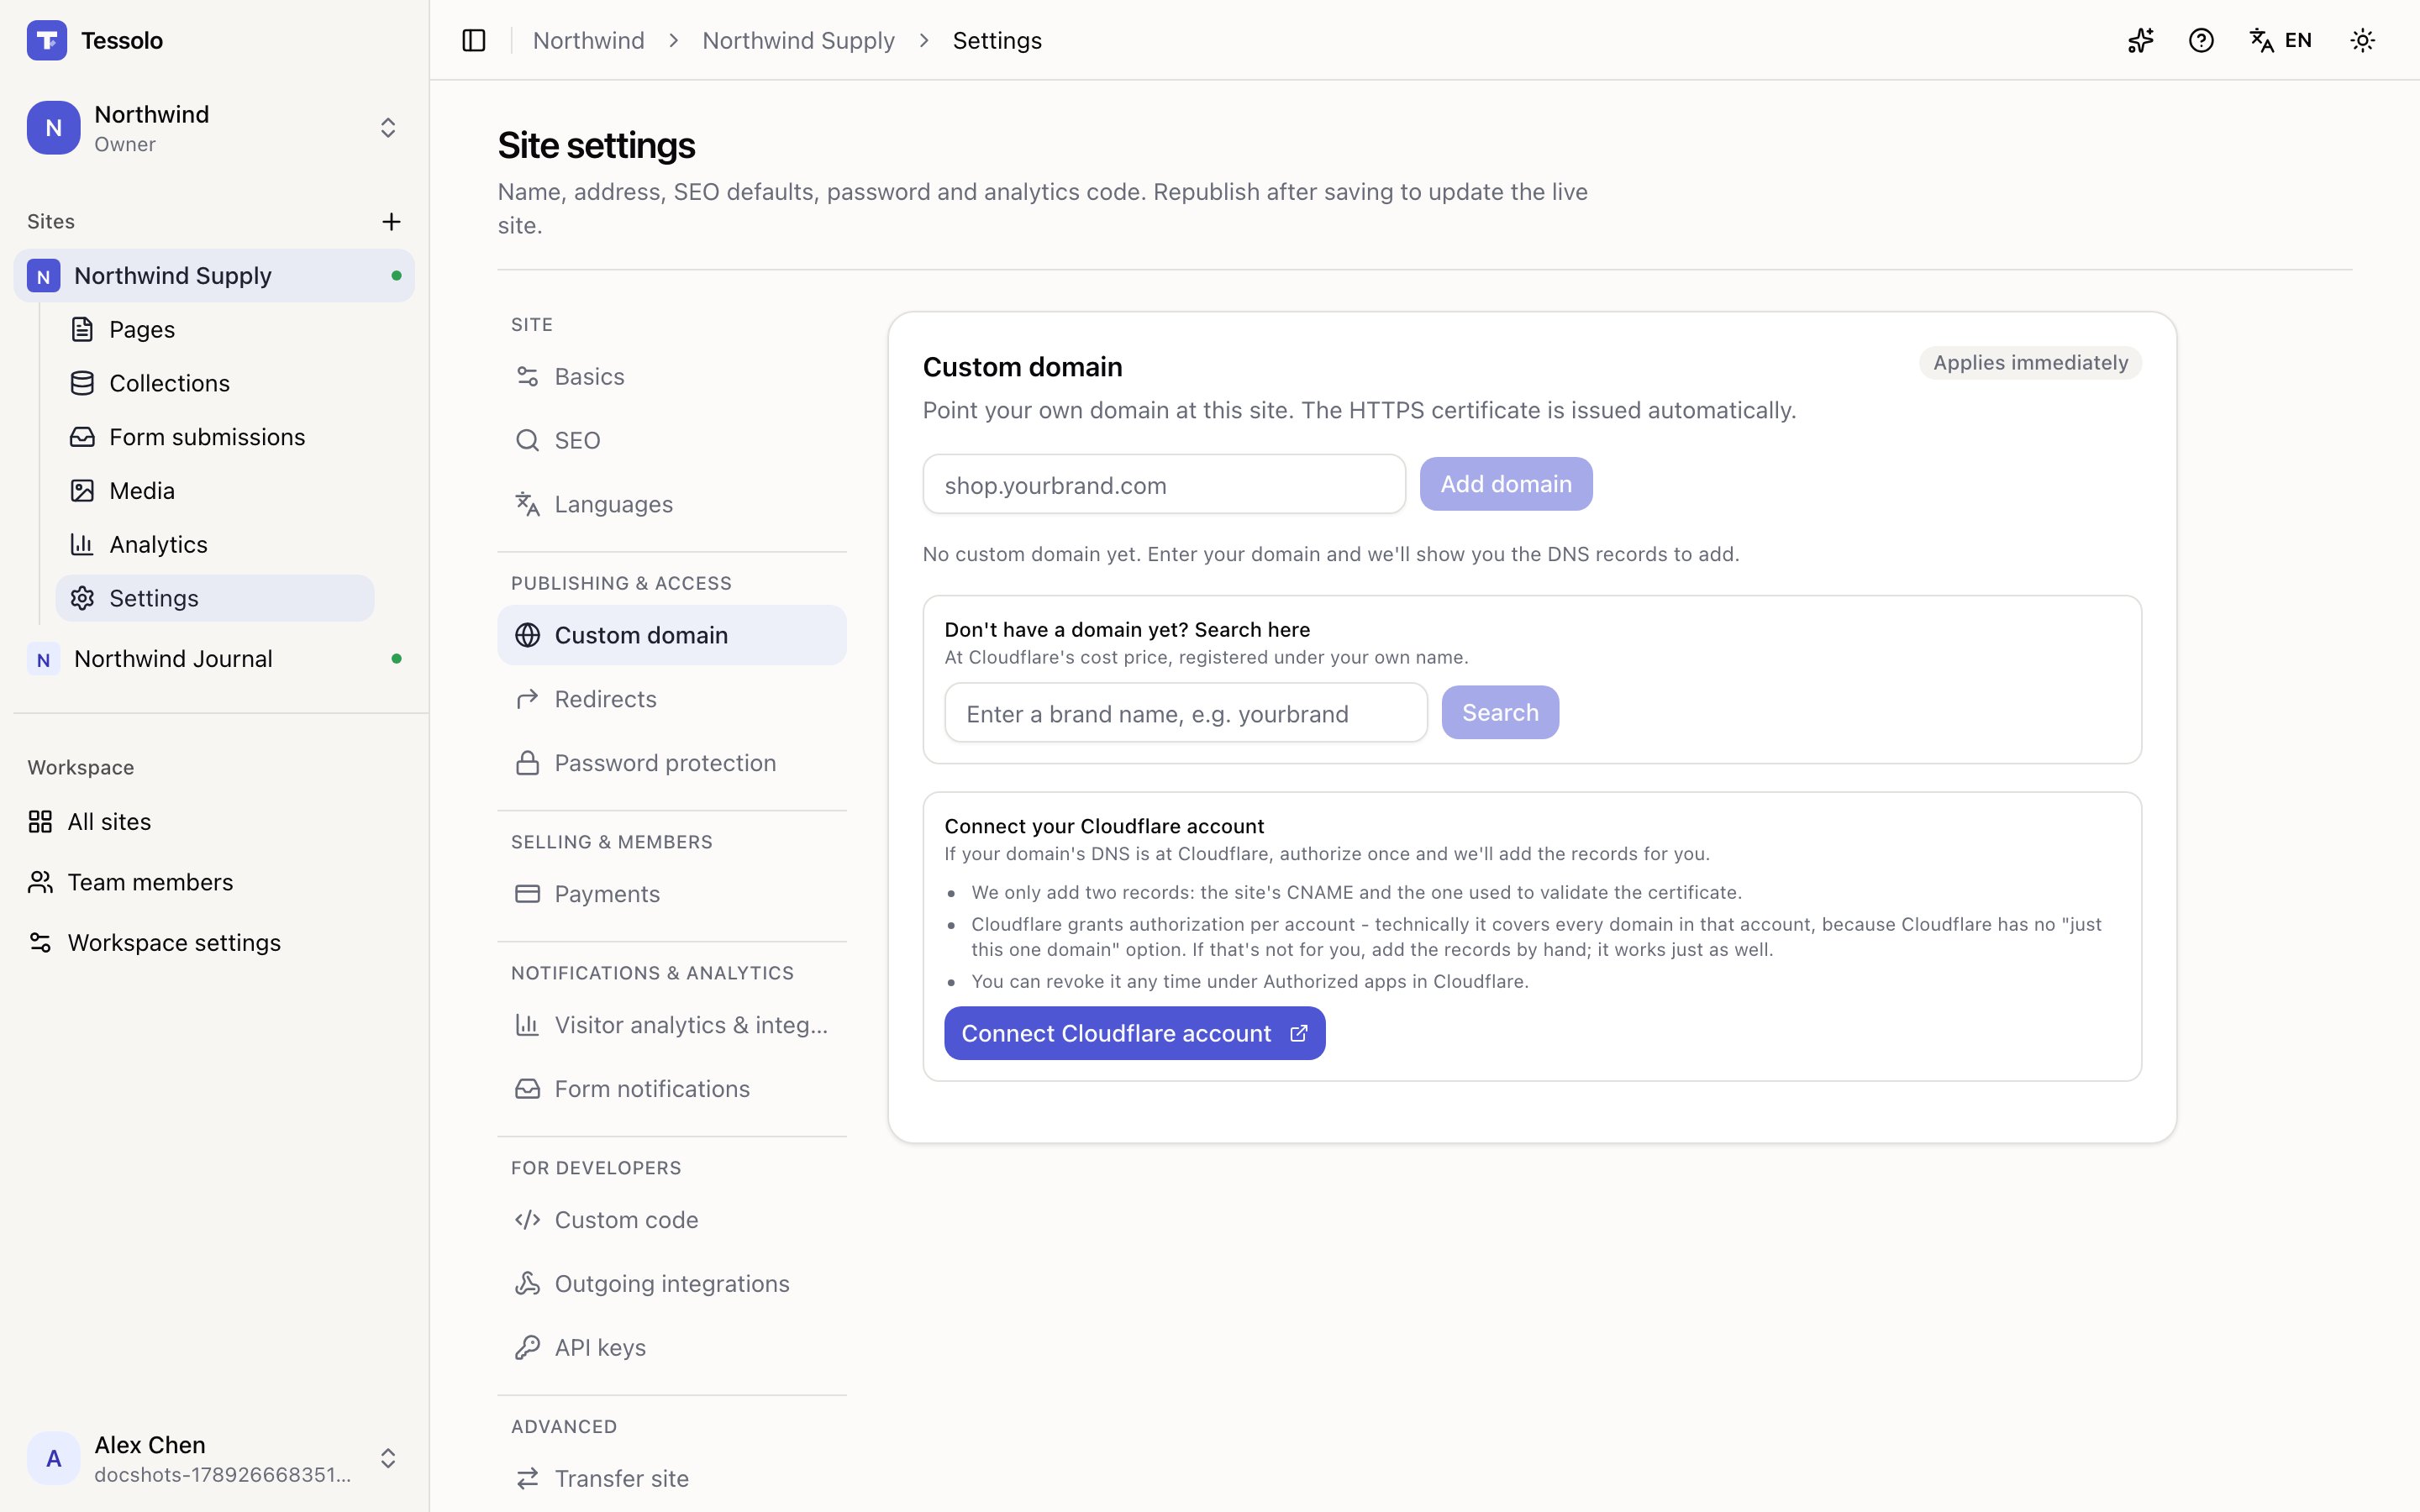Select the Custom domain tab
Screen dimensions: 2420x1512
coord(672,635)
